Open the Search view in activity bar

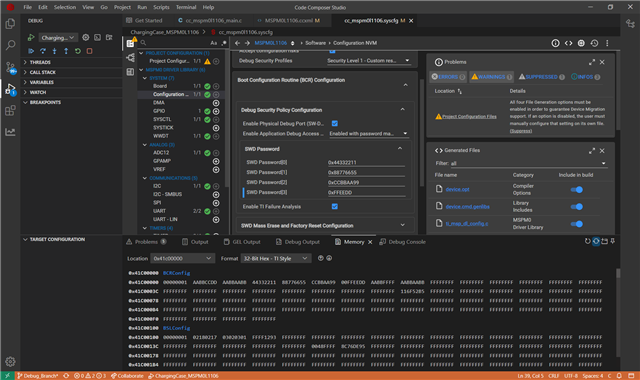10,45
